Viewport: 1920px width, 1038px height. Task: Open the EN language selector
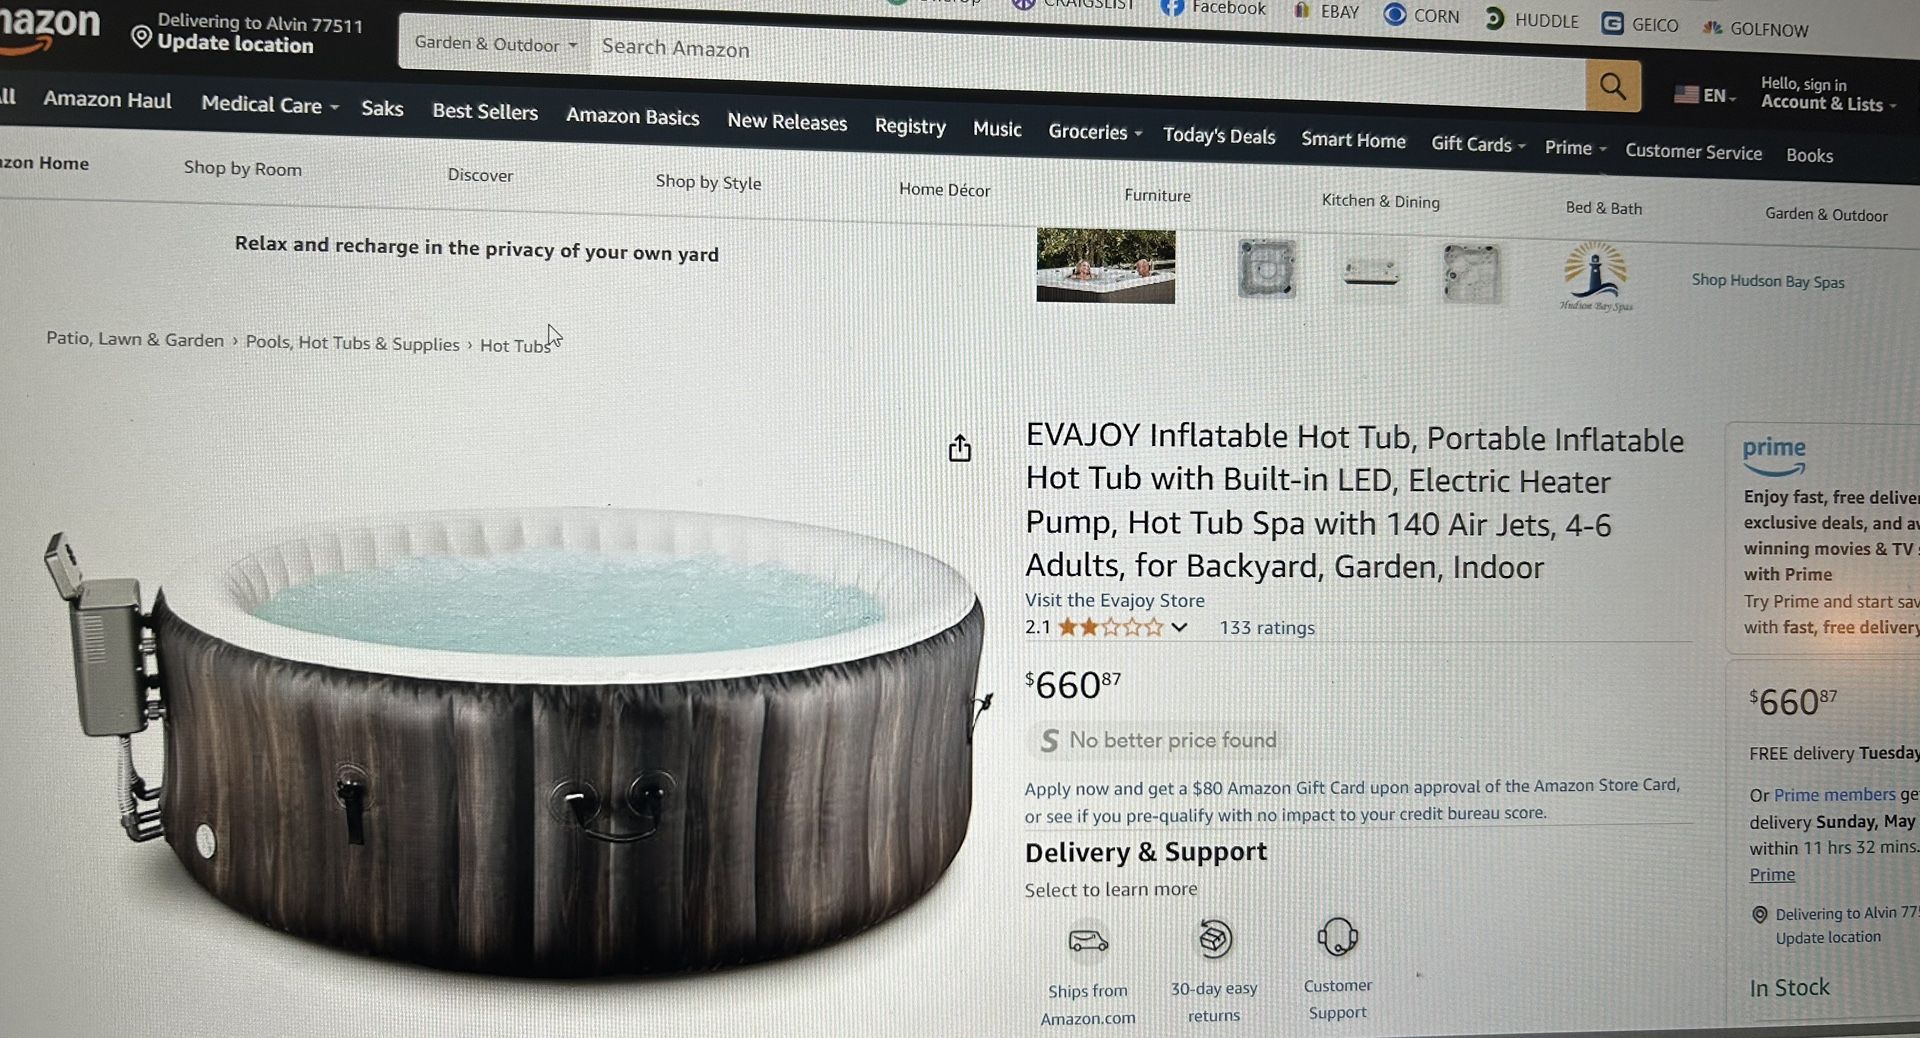pos(1705,95)
